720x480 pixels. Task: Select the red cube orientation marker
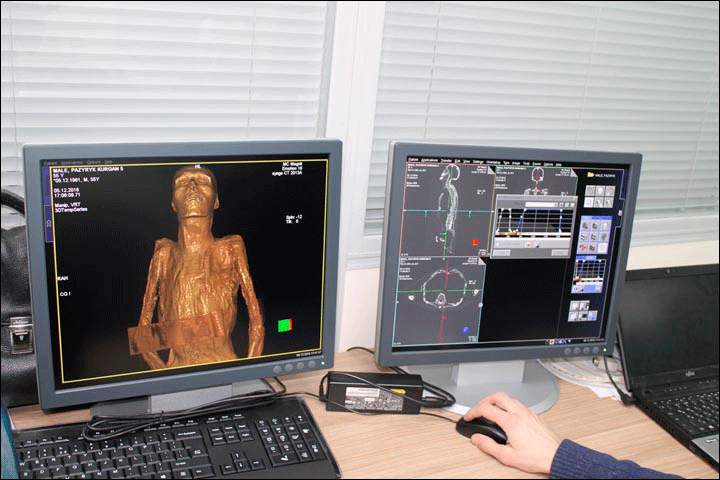tap(475, 242)
